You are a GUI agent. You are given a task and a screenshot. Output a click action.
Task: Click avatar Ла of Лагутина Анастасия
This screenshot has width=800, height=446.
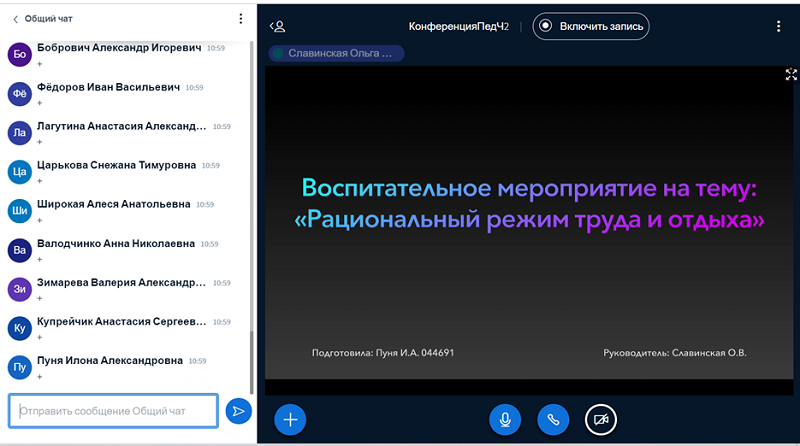[20, 133]
